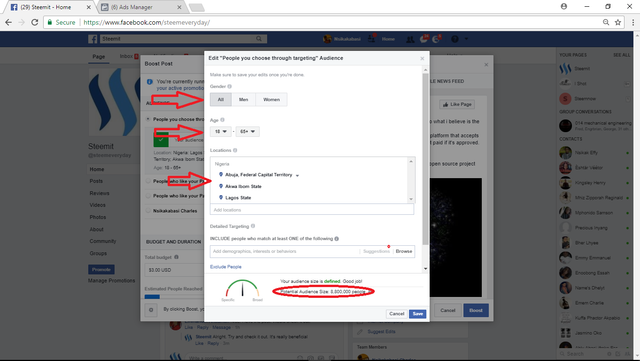The image size is (640, 361).
Task: Click the Promote button
Action: click(x=101, y=270)
